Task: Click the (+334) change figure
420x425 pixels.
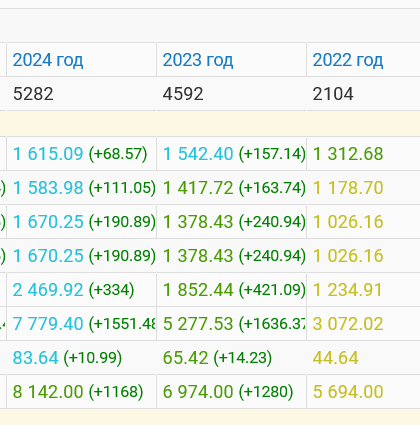Action: pyautogui.click(x=111, y=290)
